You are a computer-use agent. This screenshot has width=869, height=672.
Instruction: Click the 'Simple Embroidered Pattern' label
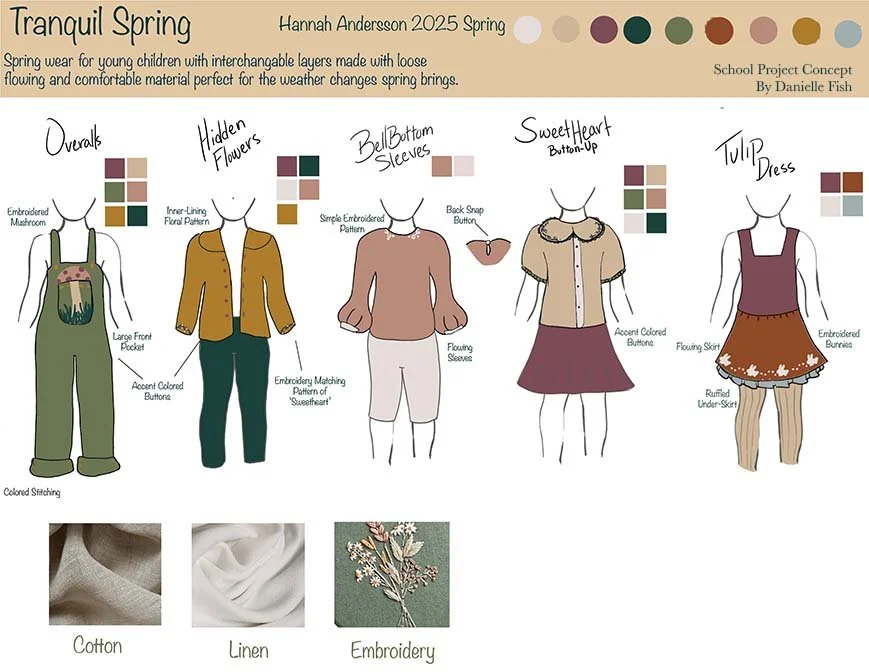[352, 223]
